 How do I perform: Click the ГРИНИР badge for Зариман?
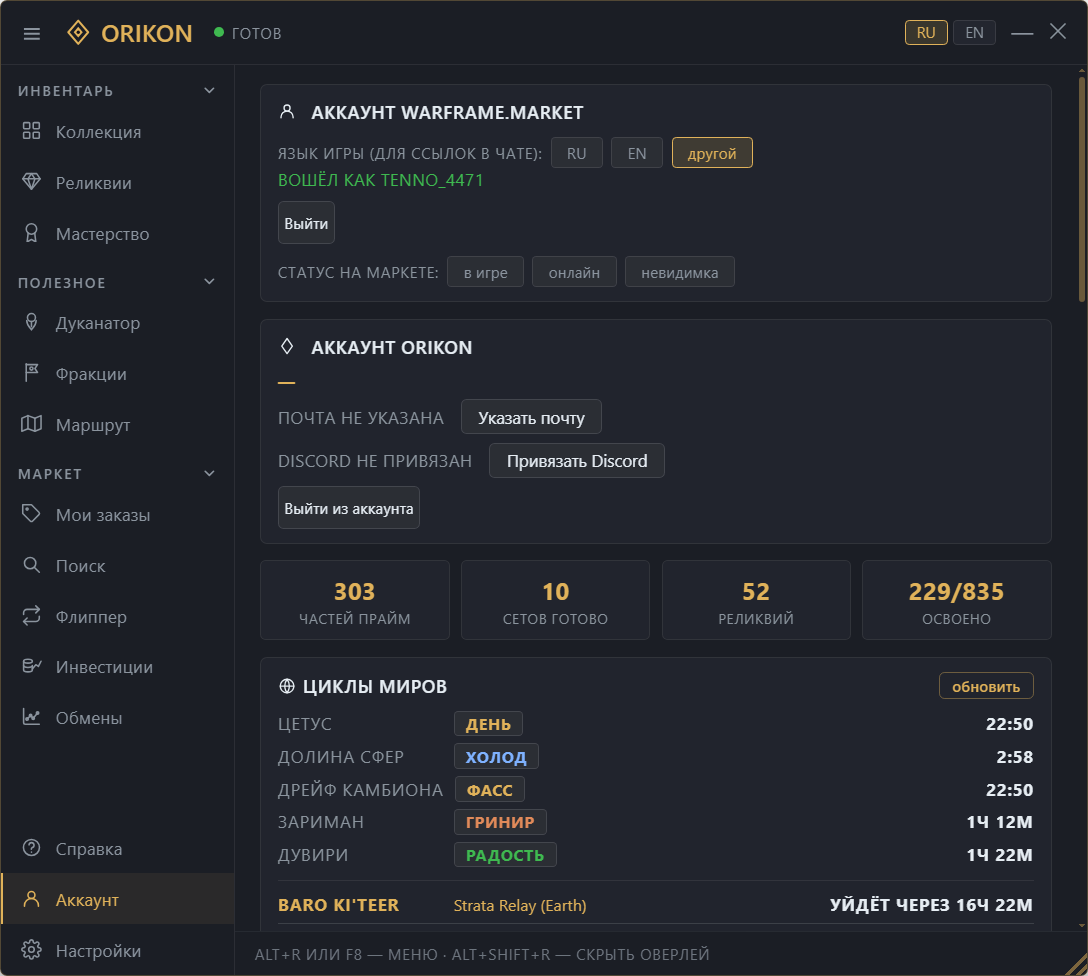click(500, 822)
